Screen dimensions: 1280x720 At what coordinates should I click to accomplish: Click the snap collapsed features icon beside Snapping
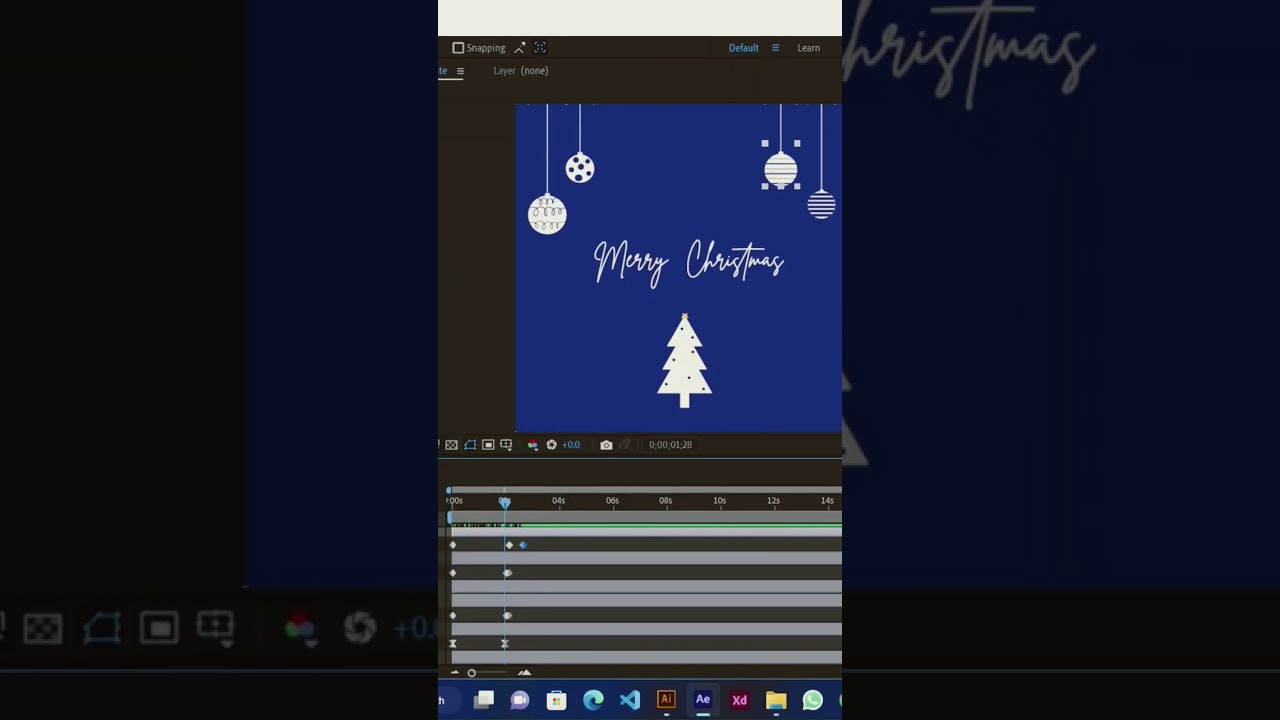(x=540, y=47)
